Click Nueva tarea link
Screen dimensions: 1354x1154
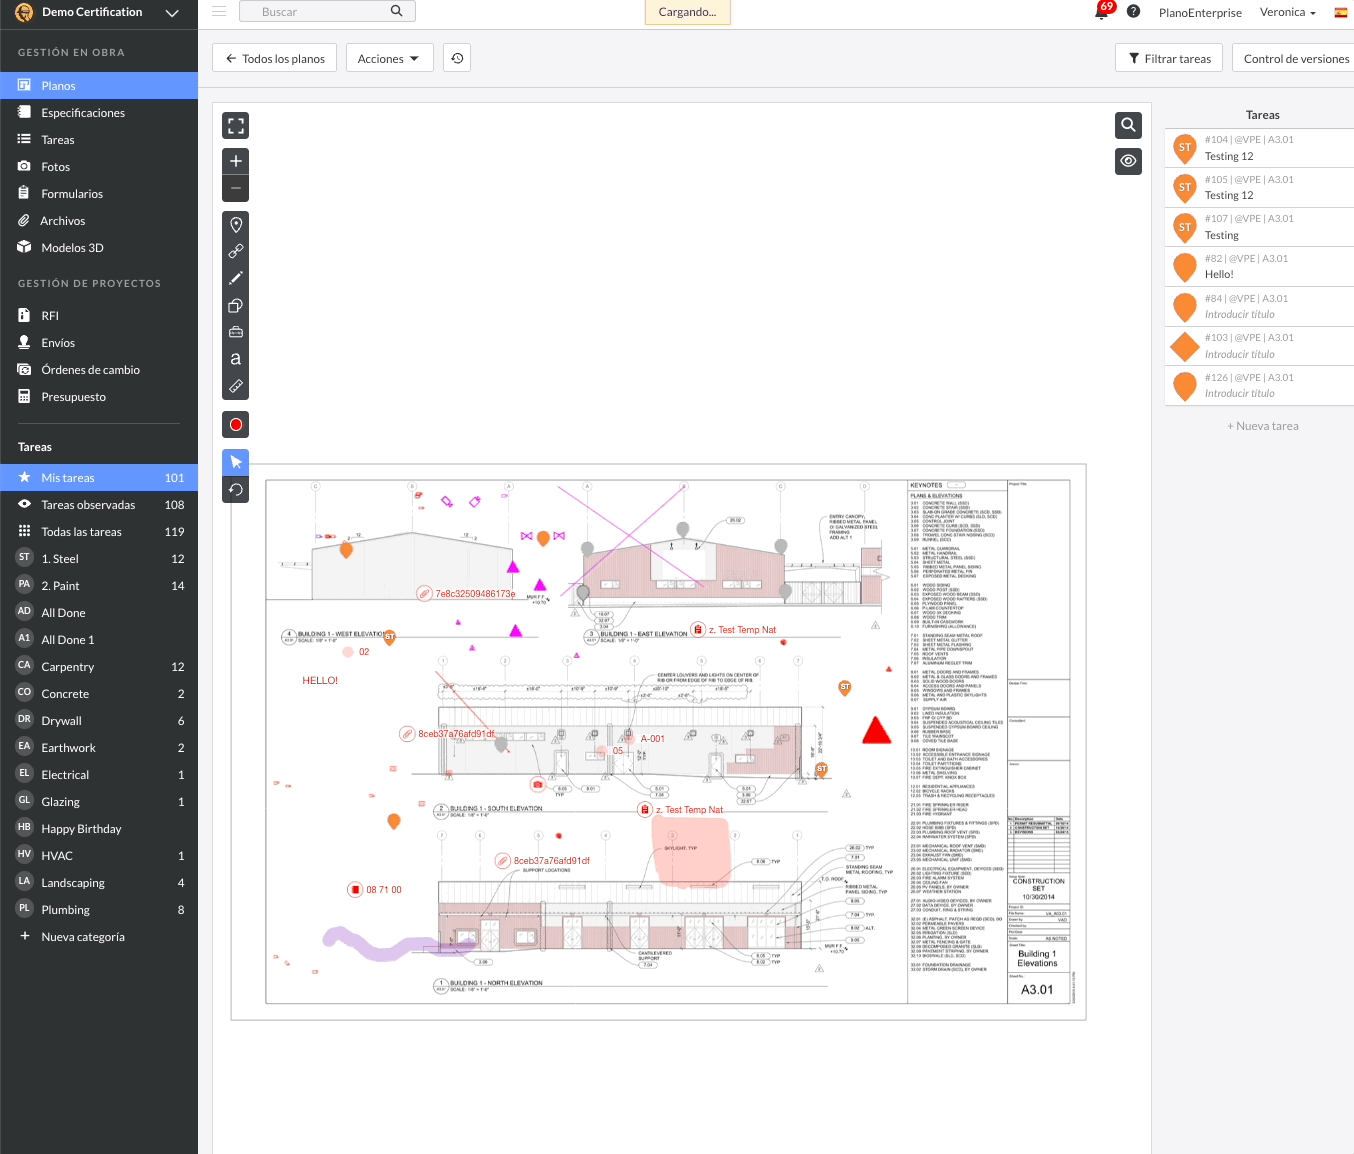1263,426
